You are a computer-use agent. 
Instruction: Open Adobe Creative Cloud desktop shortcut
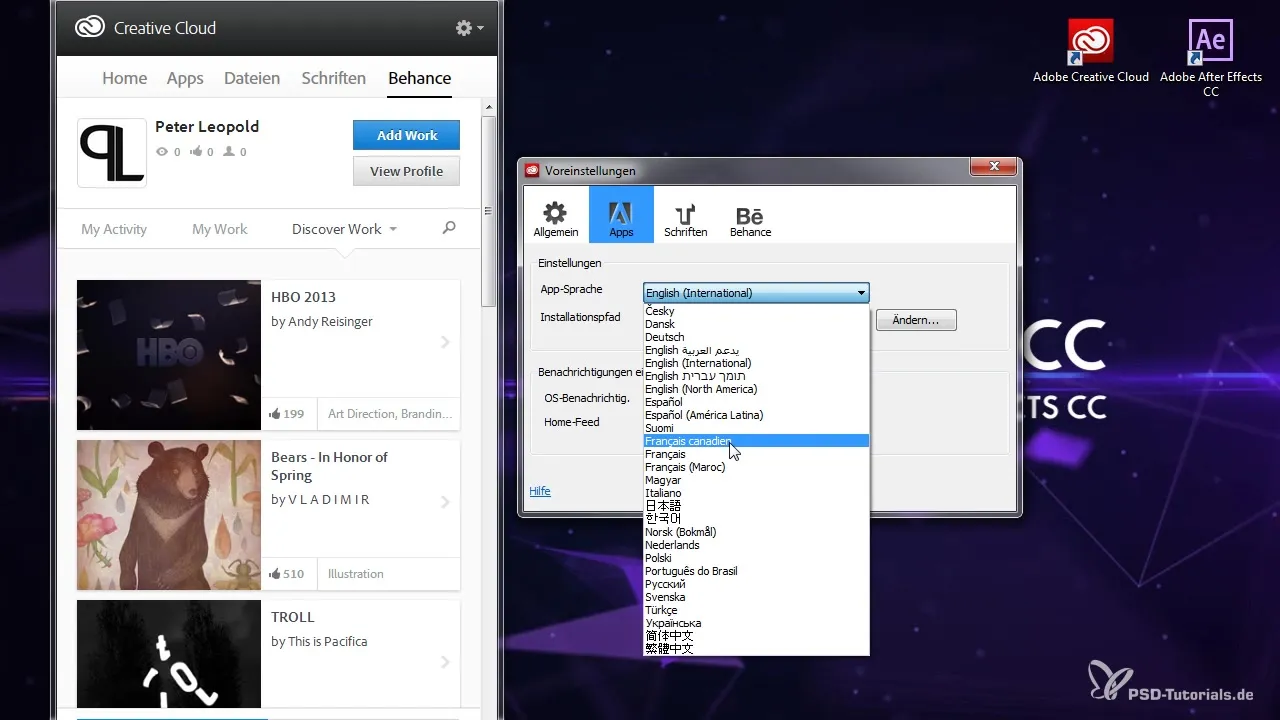(1091, 51)
